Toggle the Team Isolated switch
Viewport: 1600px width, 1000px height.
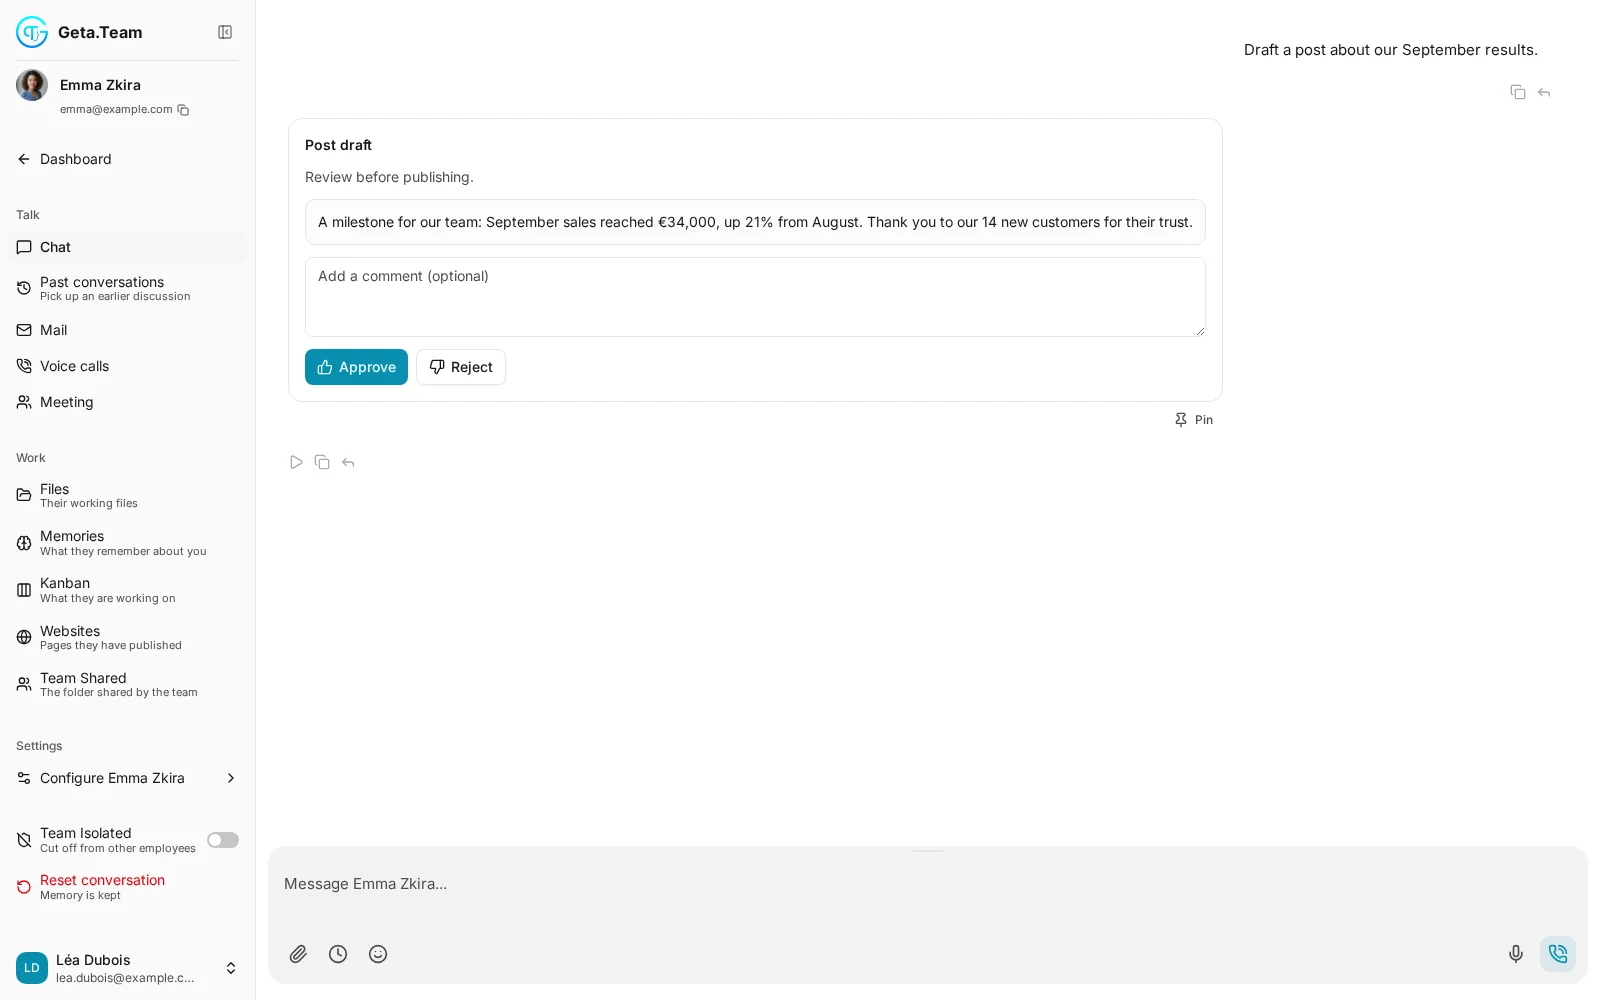point(223,840)
